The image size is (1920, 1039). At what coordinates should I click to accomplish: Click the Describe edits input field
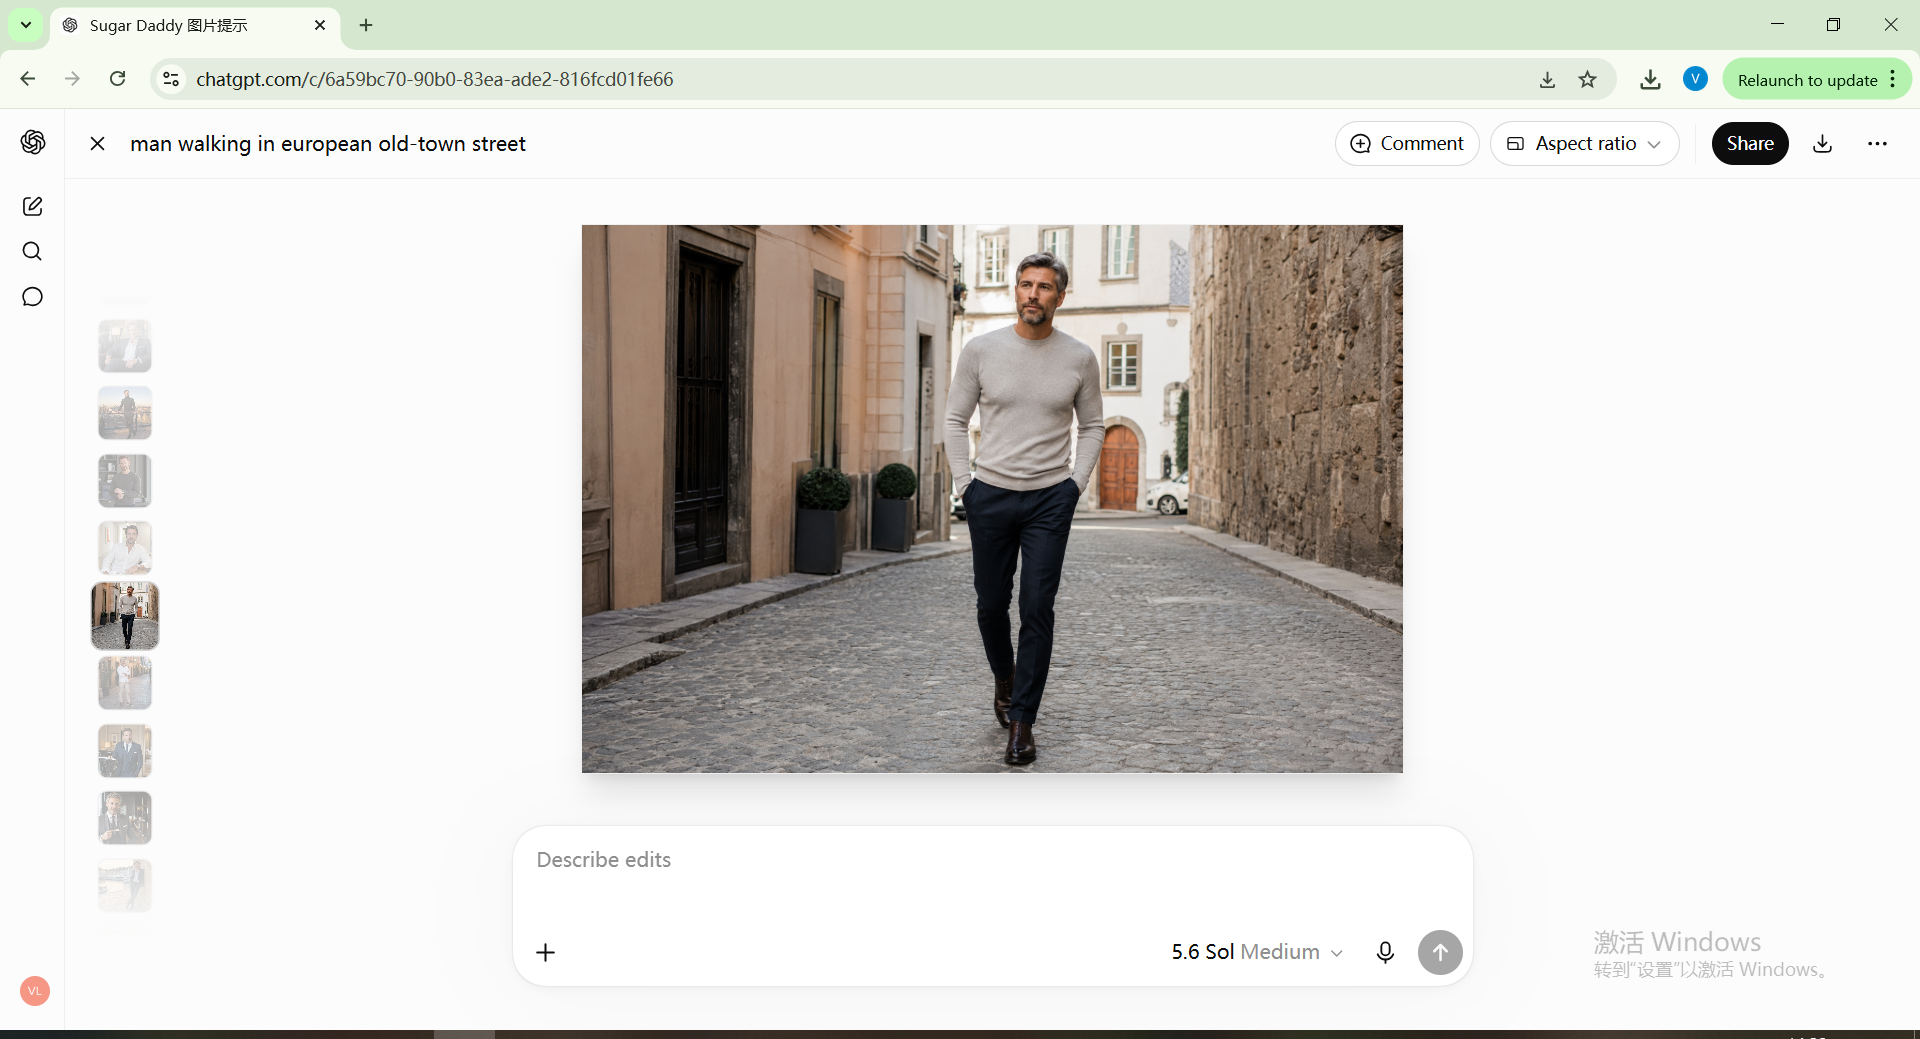click(992, 860)
